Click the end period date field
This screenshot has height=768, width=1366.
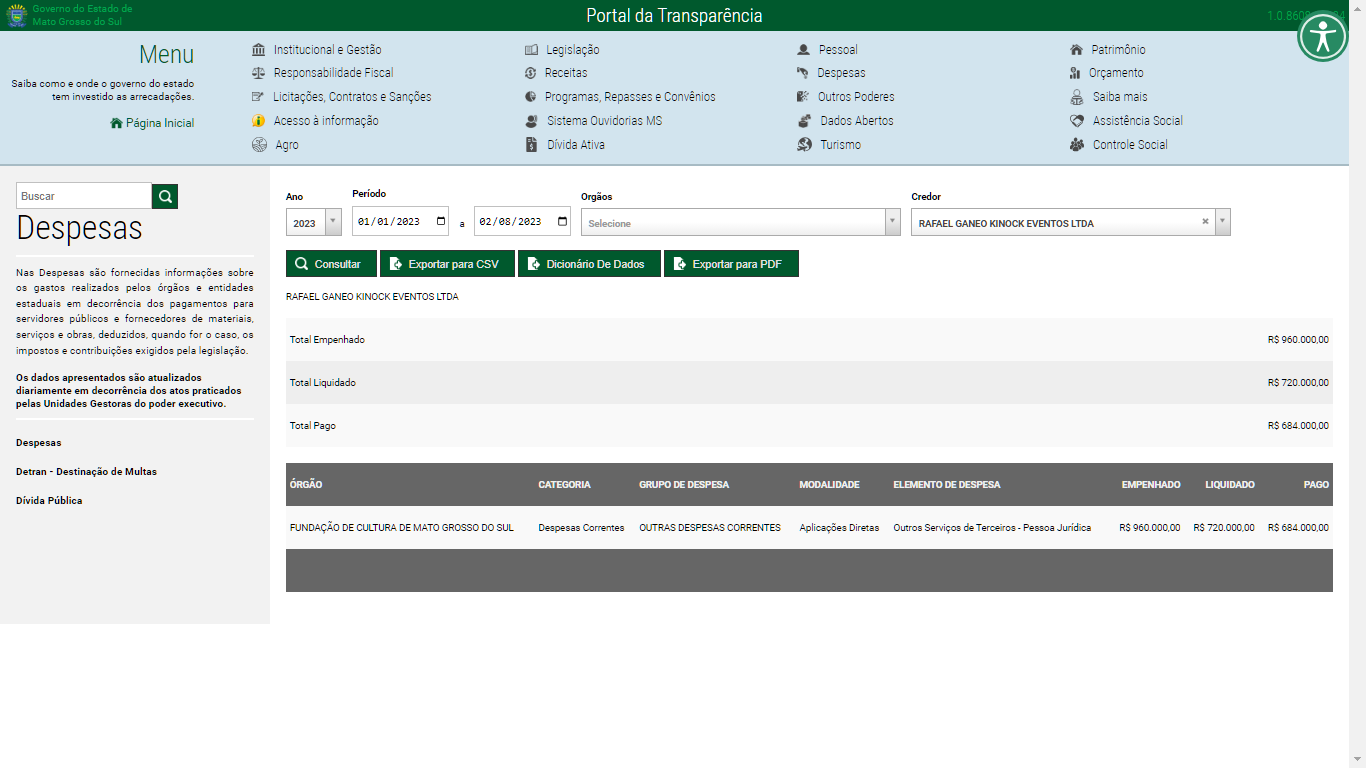point(522,222)
